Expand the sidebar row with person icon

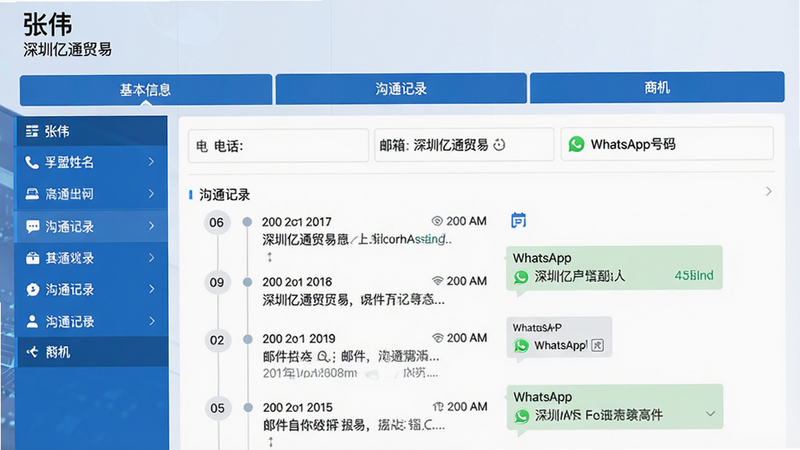(151, 321)
